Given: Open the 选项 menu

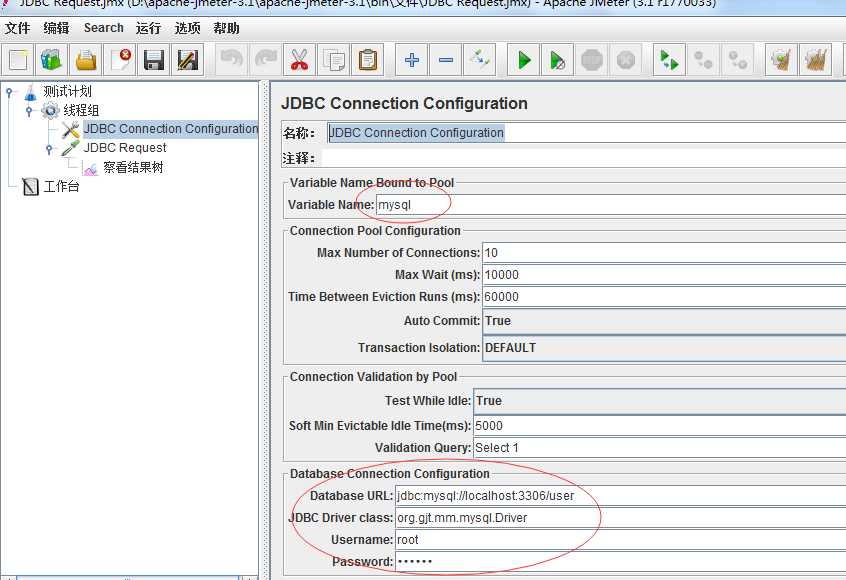Looking at the screenshot, I should click(x=187, y=28).
